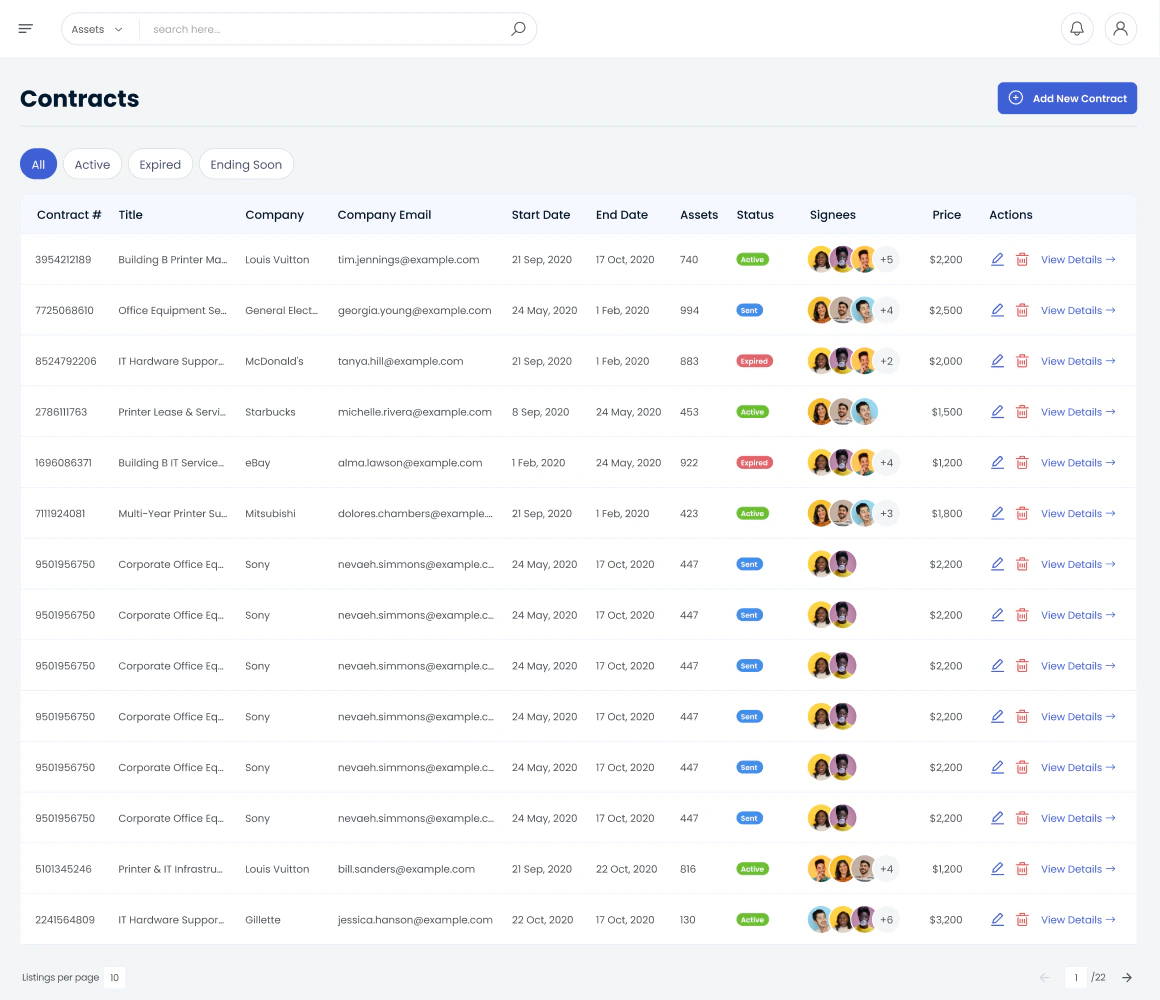Click Active status badge for Starbucks
Screen dimensions: 1160x1000
pos(752,412)
